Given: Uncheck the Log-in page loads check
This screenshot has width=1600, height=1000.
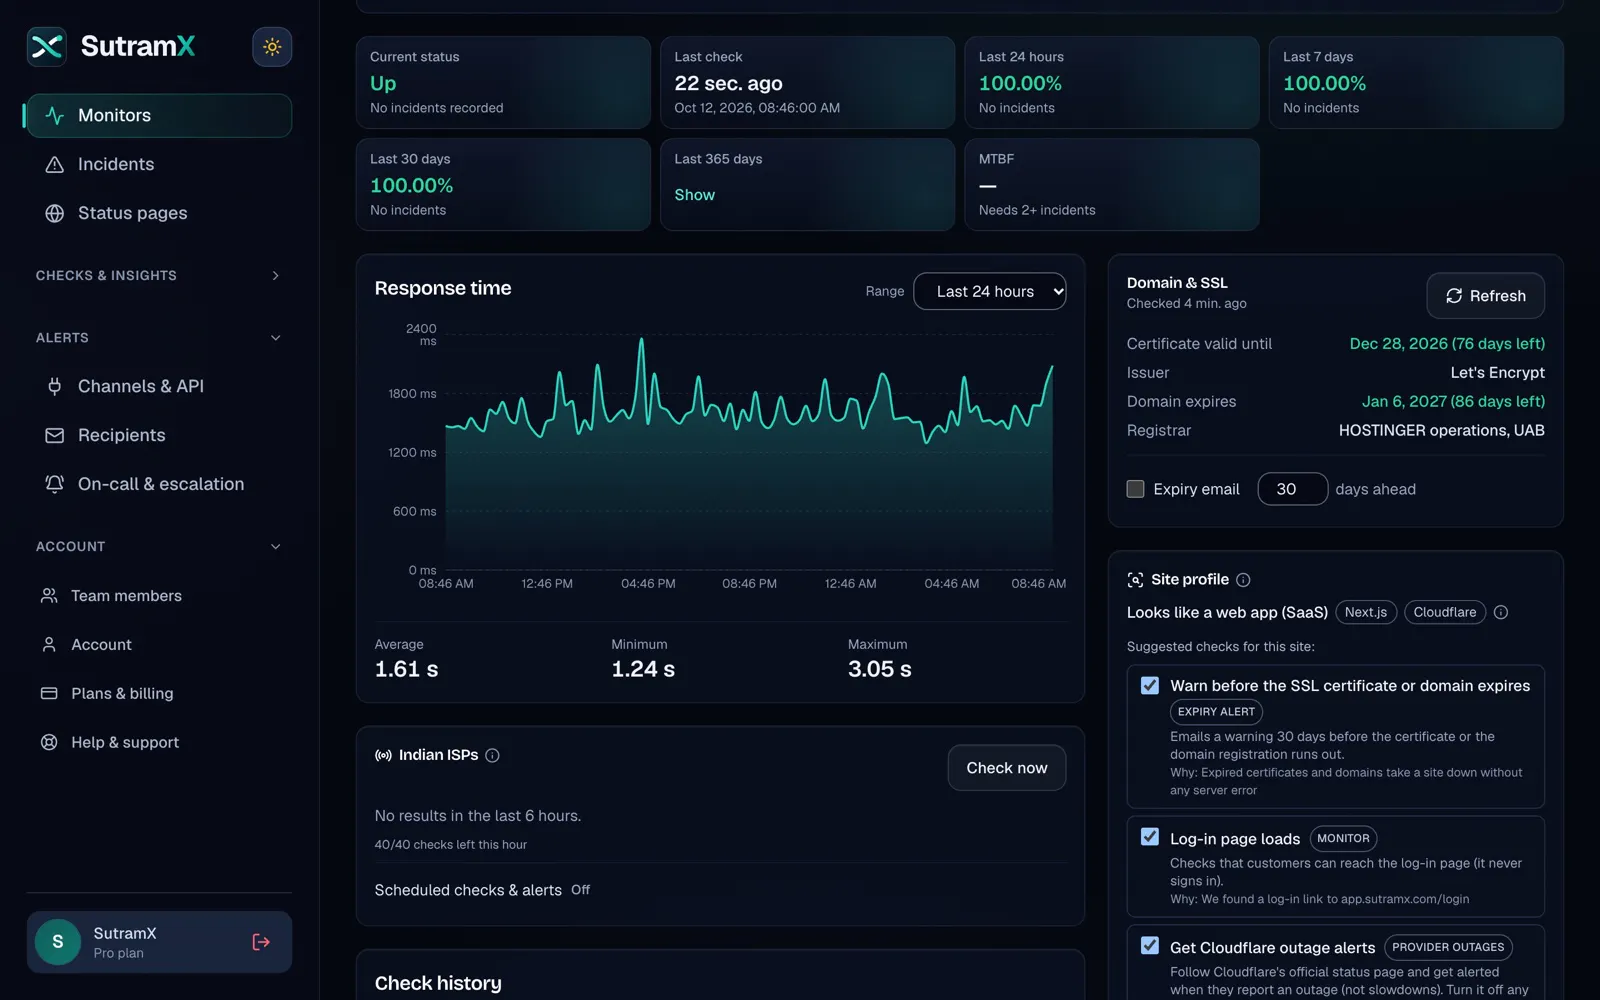Looking at the screenshot, I should coord(1150,837).
